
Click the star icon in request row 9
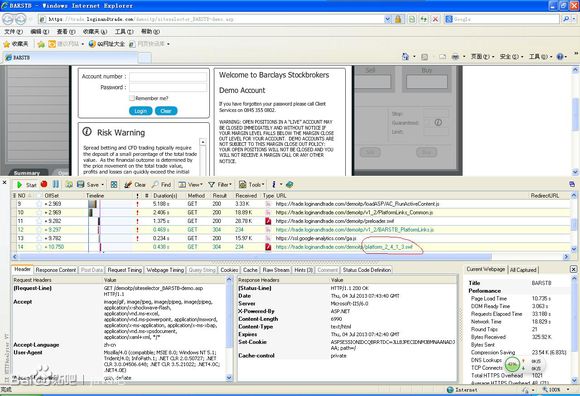(x=39, y=204)
